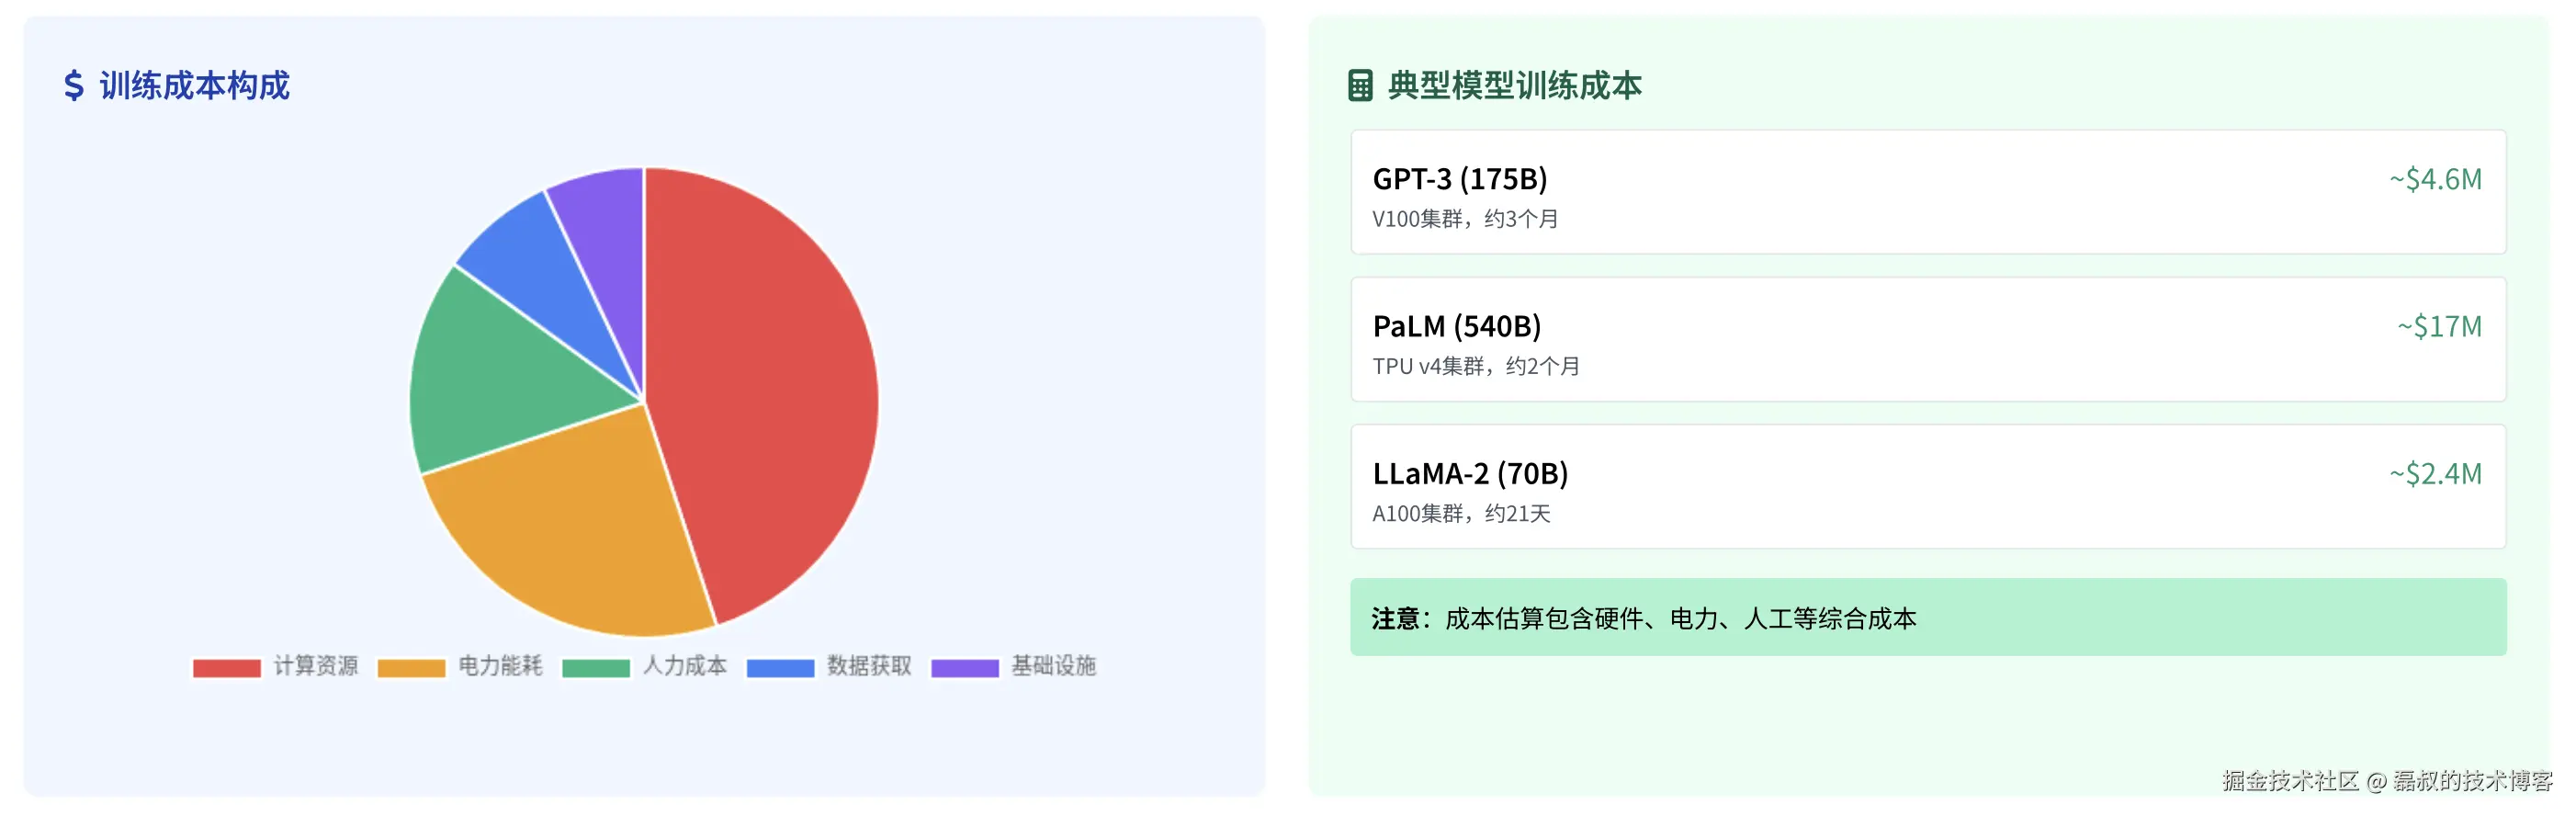Click the ~$2.4M cost value
This screenshot has width=2576, height=816.
(x=2435, y=473)
